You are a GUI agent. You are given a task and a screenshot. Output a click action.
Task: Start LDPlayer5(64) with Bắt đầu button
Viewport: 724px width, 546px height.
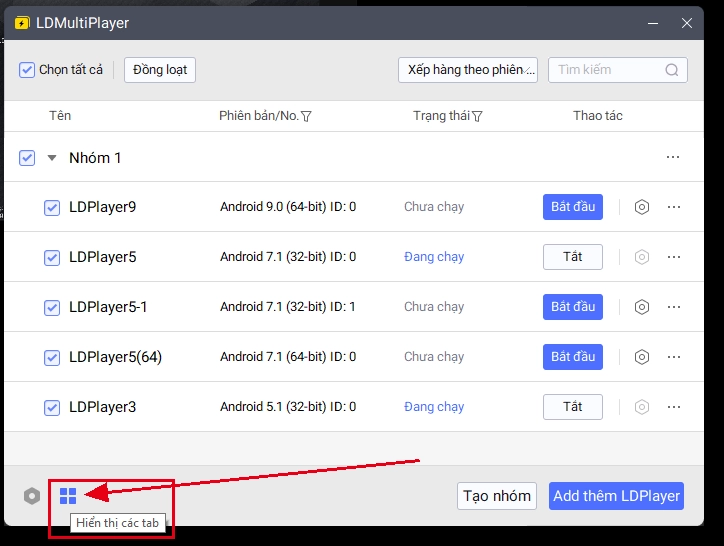(x=573, y=357)
